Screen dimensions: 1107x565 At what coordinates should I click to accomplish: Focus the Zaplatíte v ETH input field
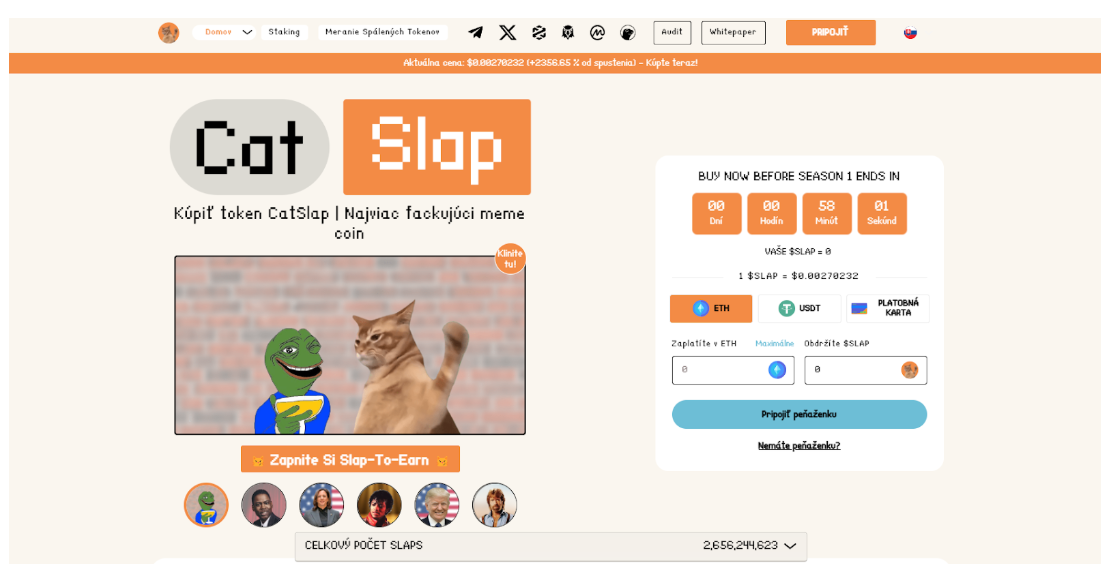pos(733,370)
